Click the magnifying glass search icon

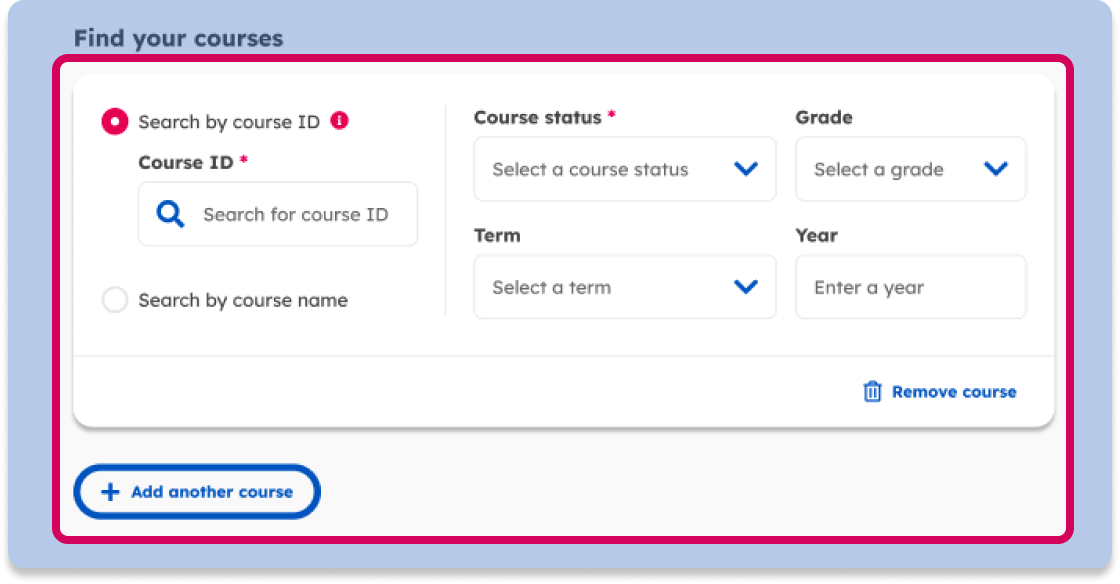[x=171, y=214]
